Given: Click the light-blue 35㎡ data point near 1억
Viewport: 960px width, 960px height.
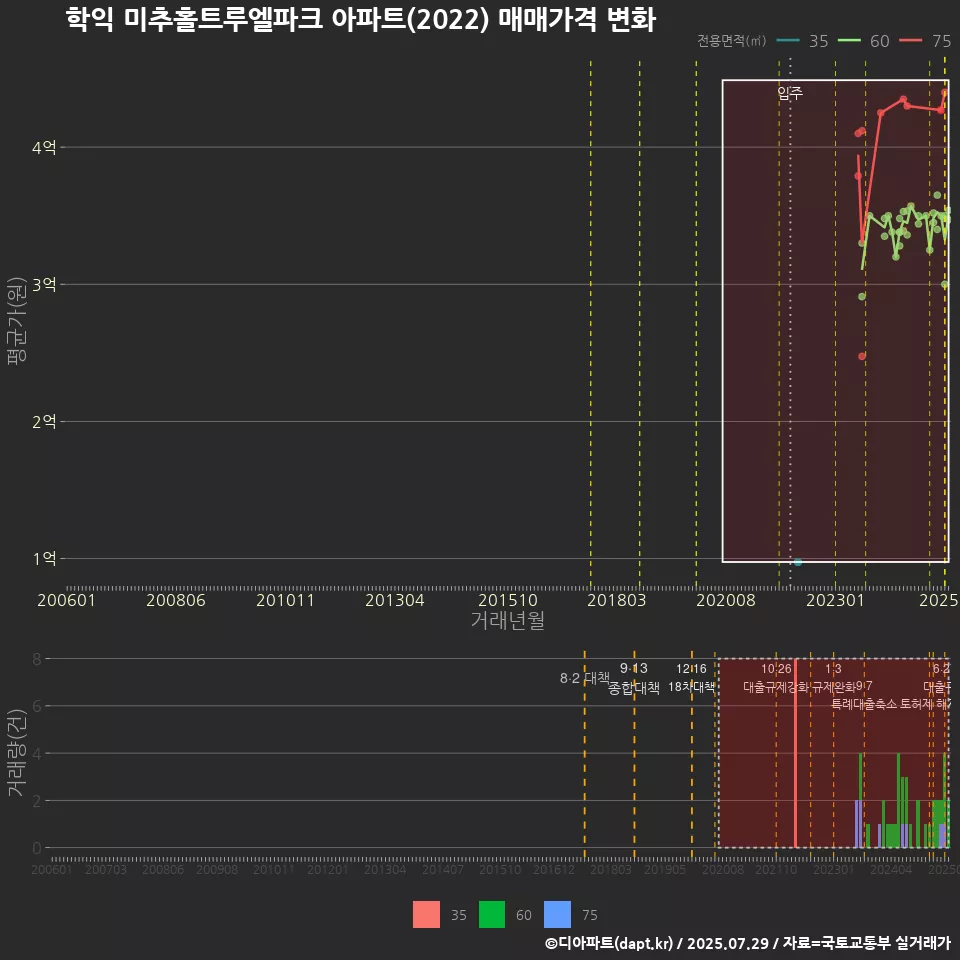Looking at the screenshot, I should [798, 562].
